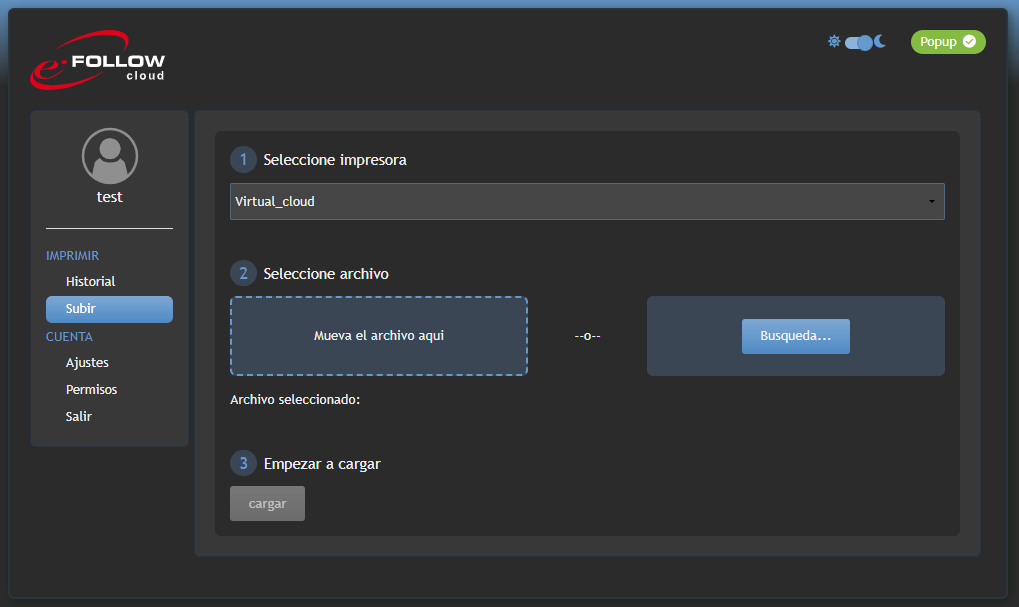Open Permisos in the sidebar
Screen dimensions: 1019x607
pyautogui.click(x=91, y=390)
